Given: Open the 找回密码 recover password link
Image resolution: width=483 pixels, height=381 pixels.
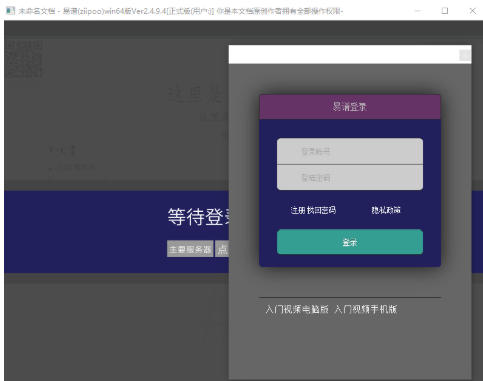Looking at the screenshot, I should coord(321,210).
